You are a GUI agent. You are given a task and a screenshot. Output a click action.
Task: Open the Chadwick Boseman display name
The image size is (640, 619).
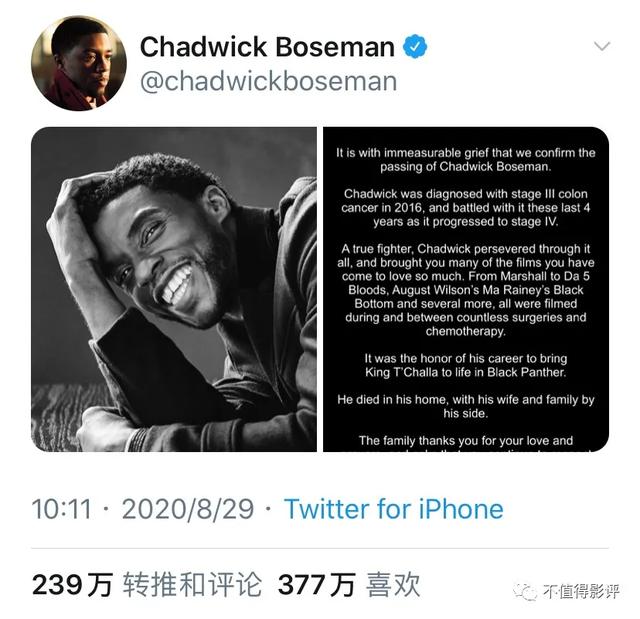(x=267, y=47)
